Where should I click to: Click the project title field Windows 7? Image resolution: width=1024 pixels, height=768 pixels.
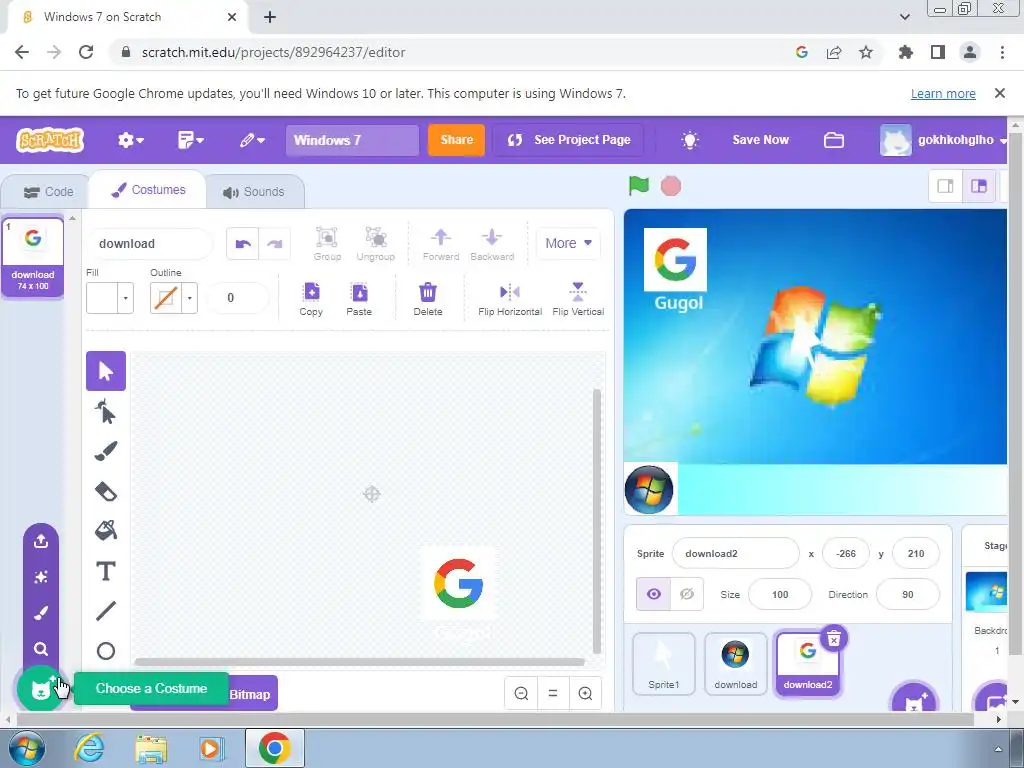[352, 140]
